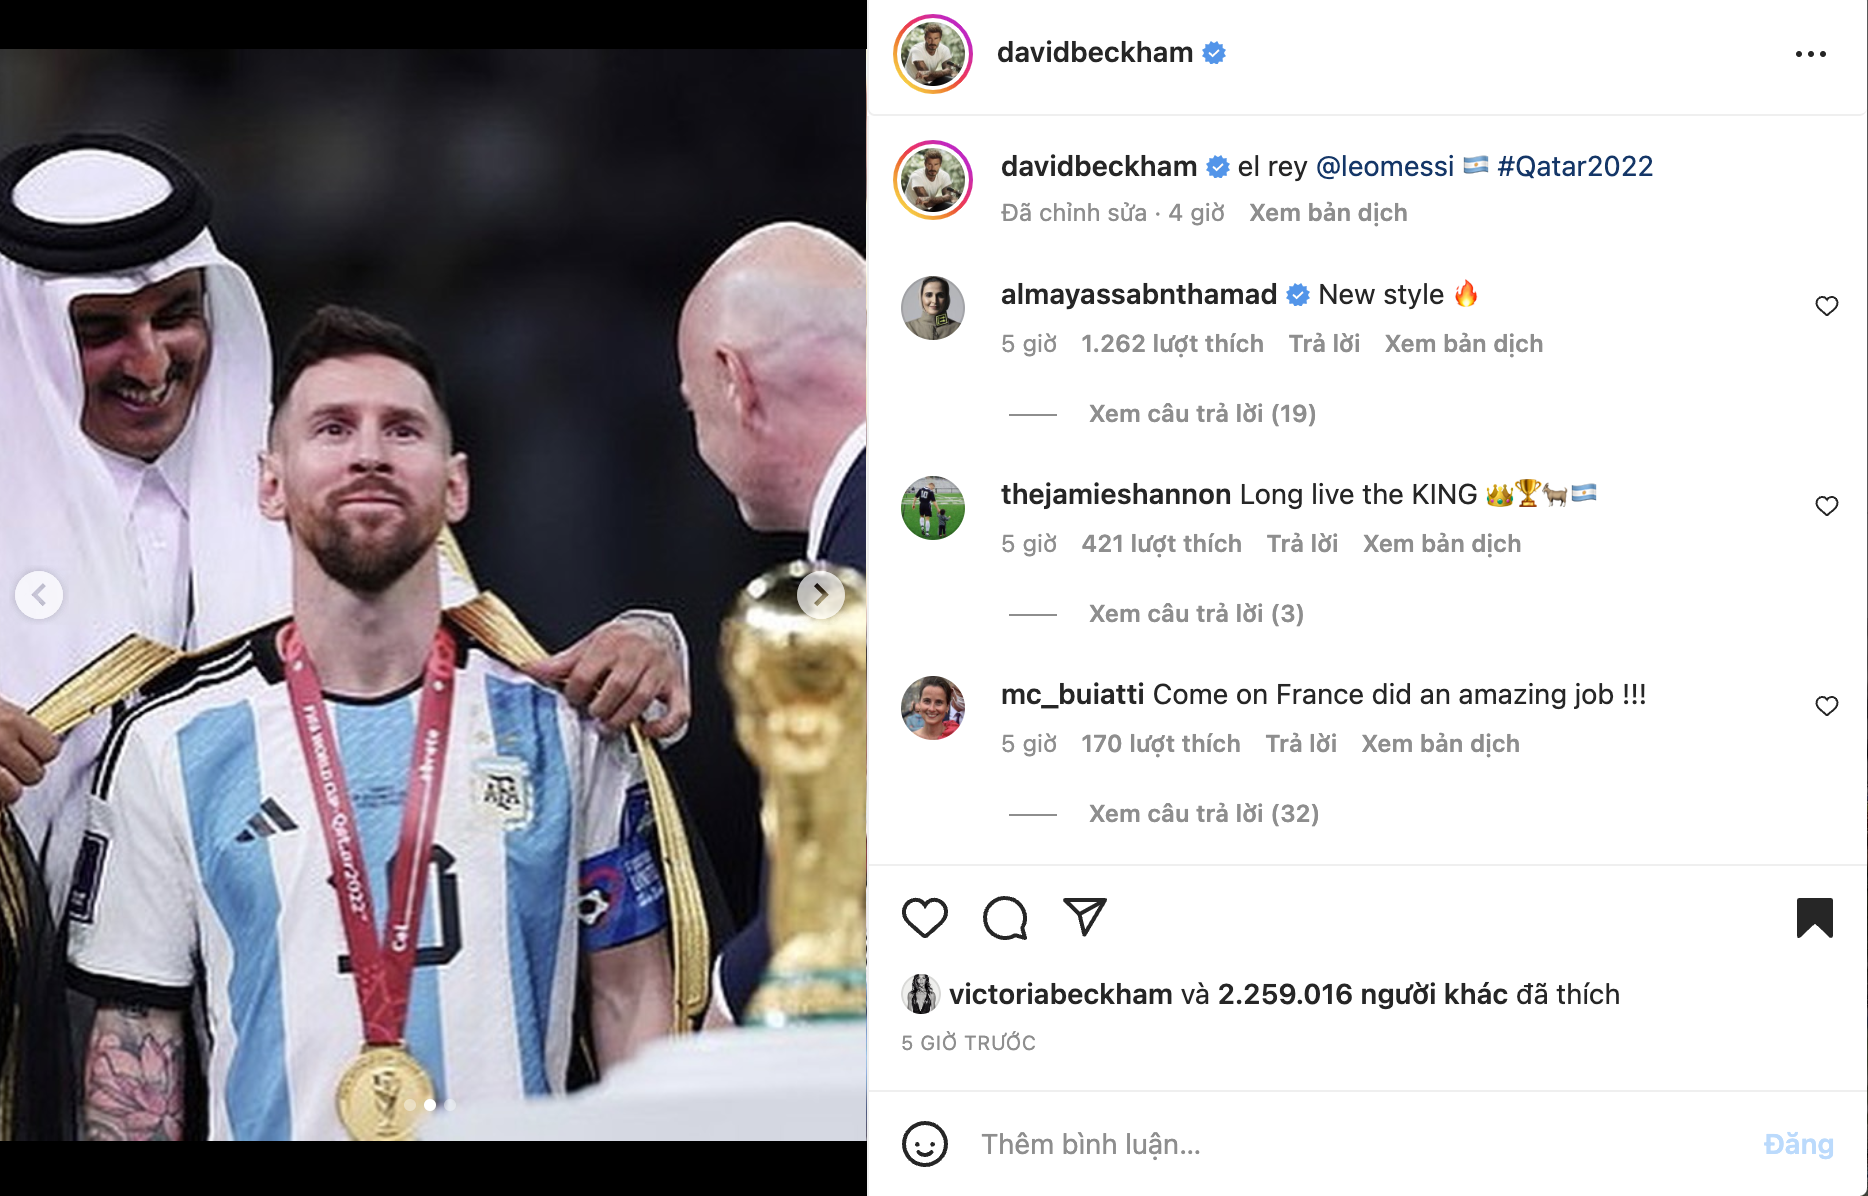Open comments with the speech bubble icon
The image size is (1868, 1196).
tap(1004, 916)
